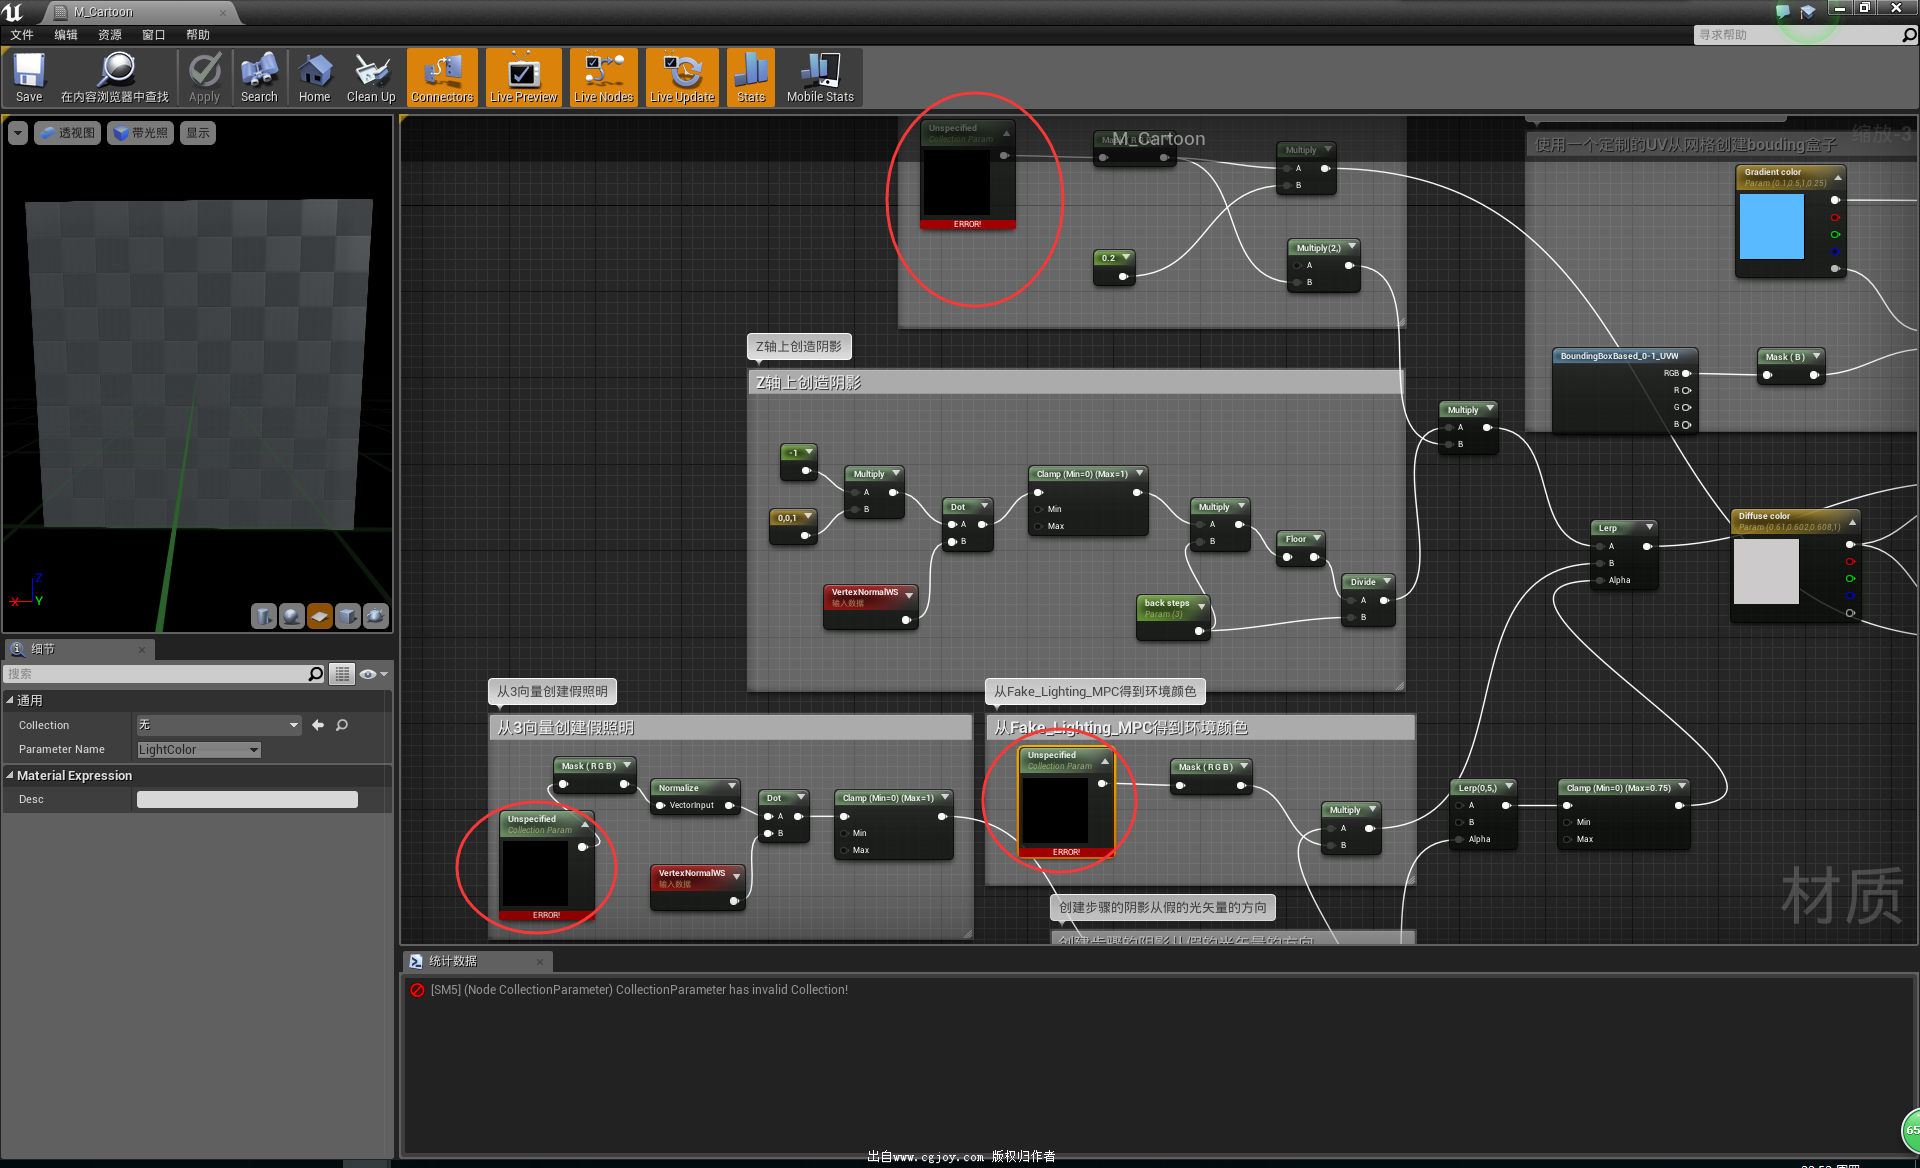1920x1168 pixels.
Task: Select the sphere preview mesh icon
Action: pyautogui.click(x=292, y=616)
